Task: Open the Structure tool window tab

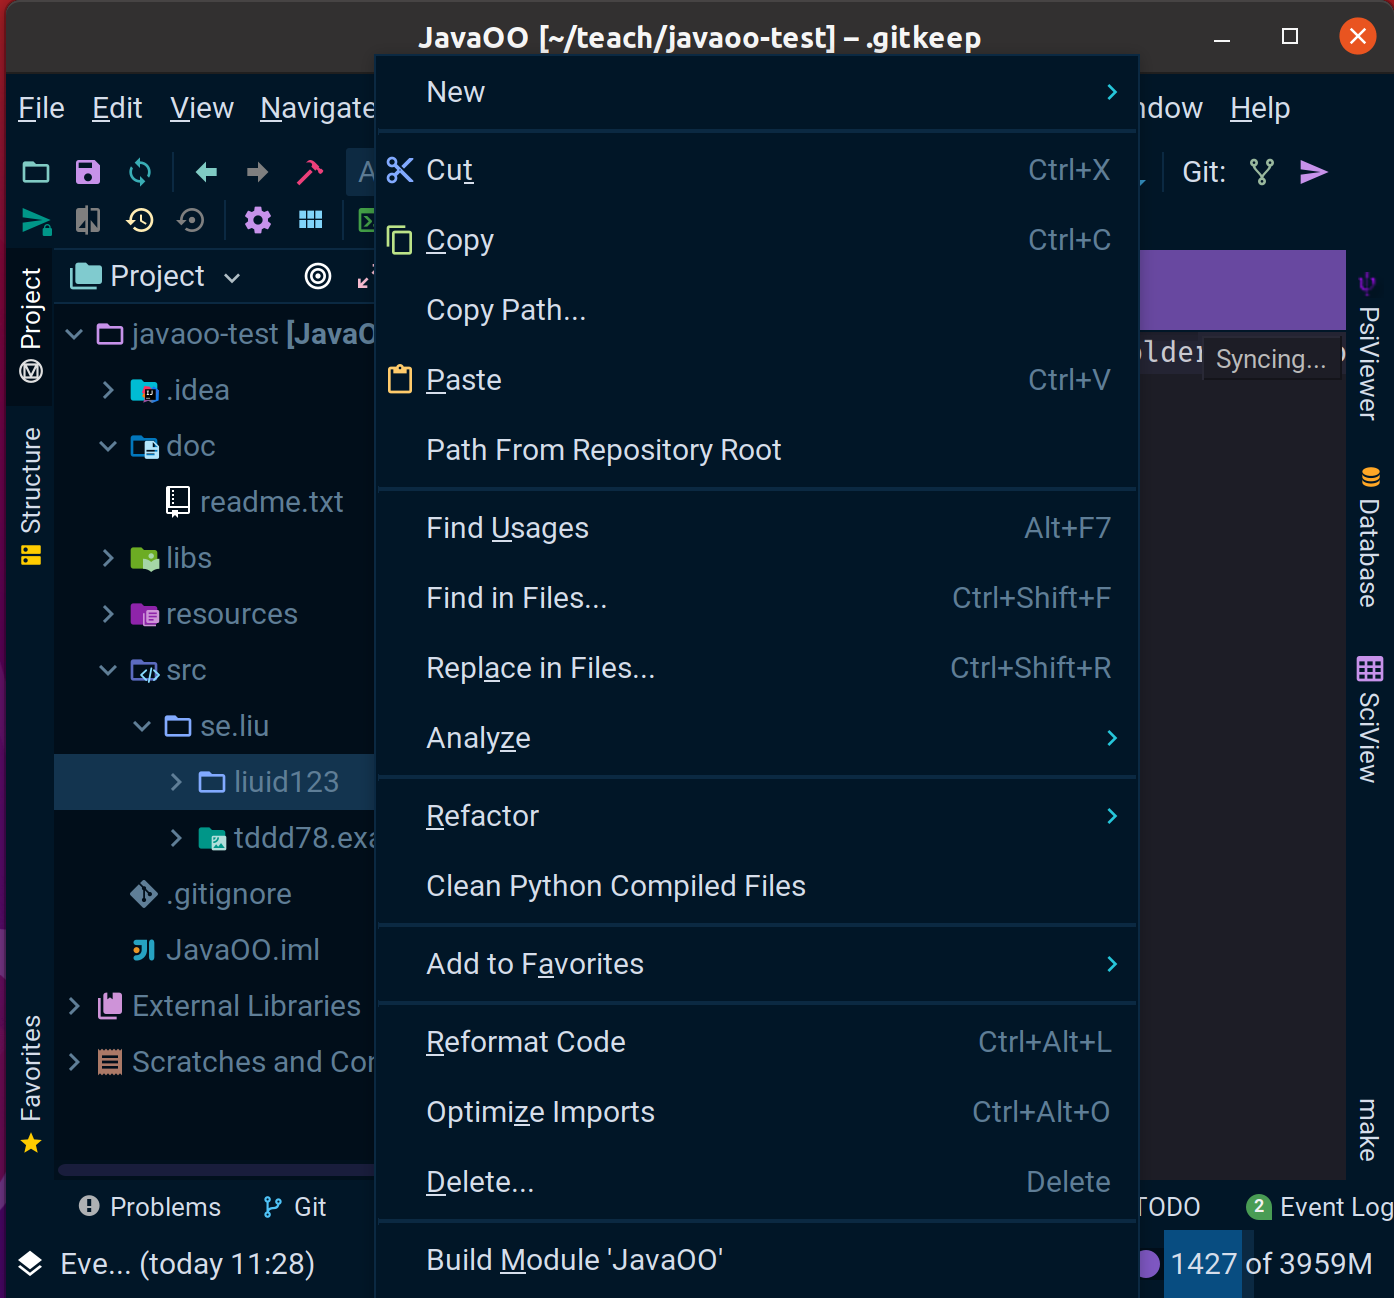Action: tap(31, 495)
